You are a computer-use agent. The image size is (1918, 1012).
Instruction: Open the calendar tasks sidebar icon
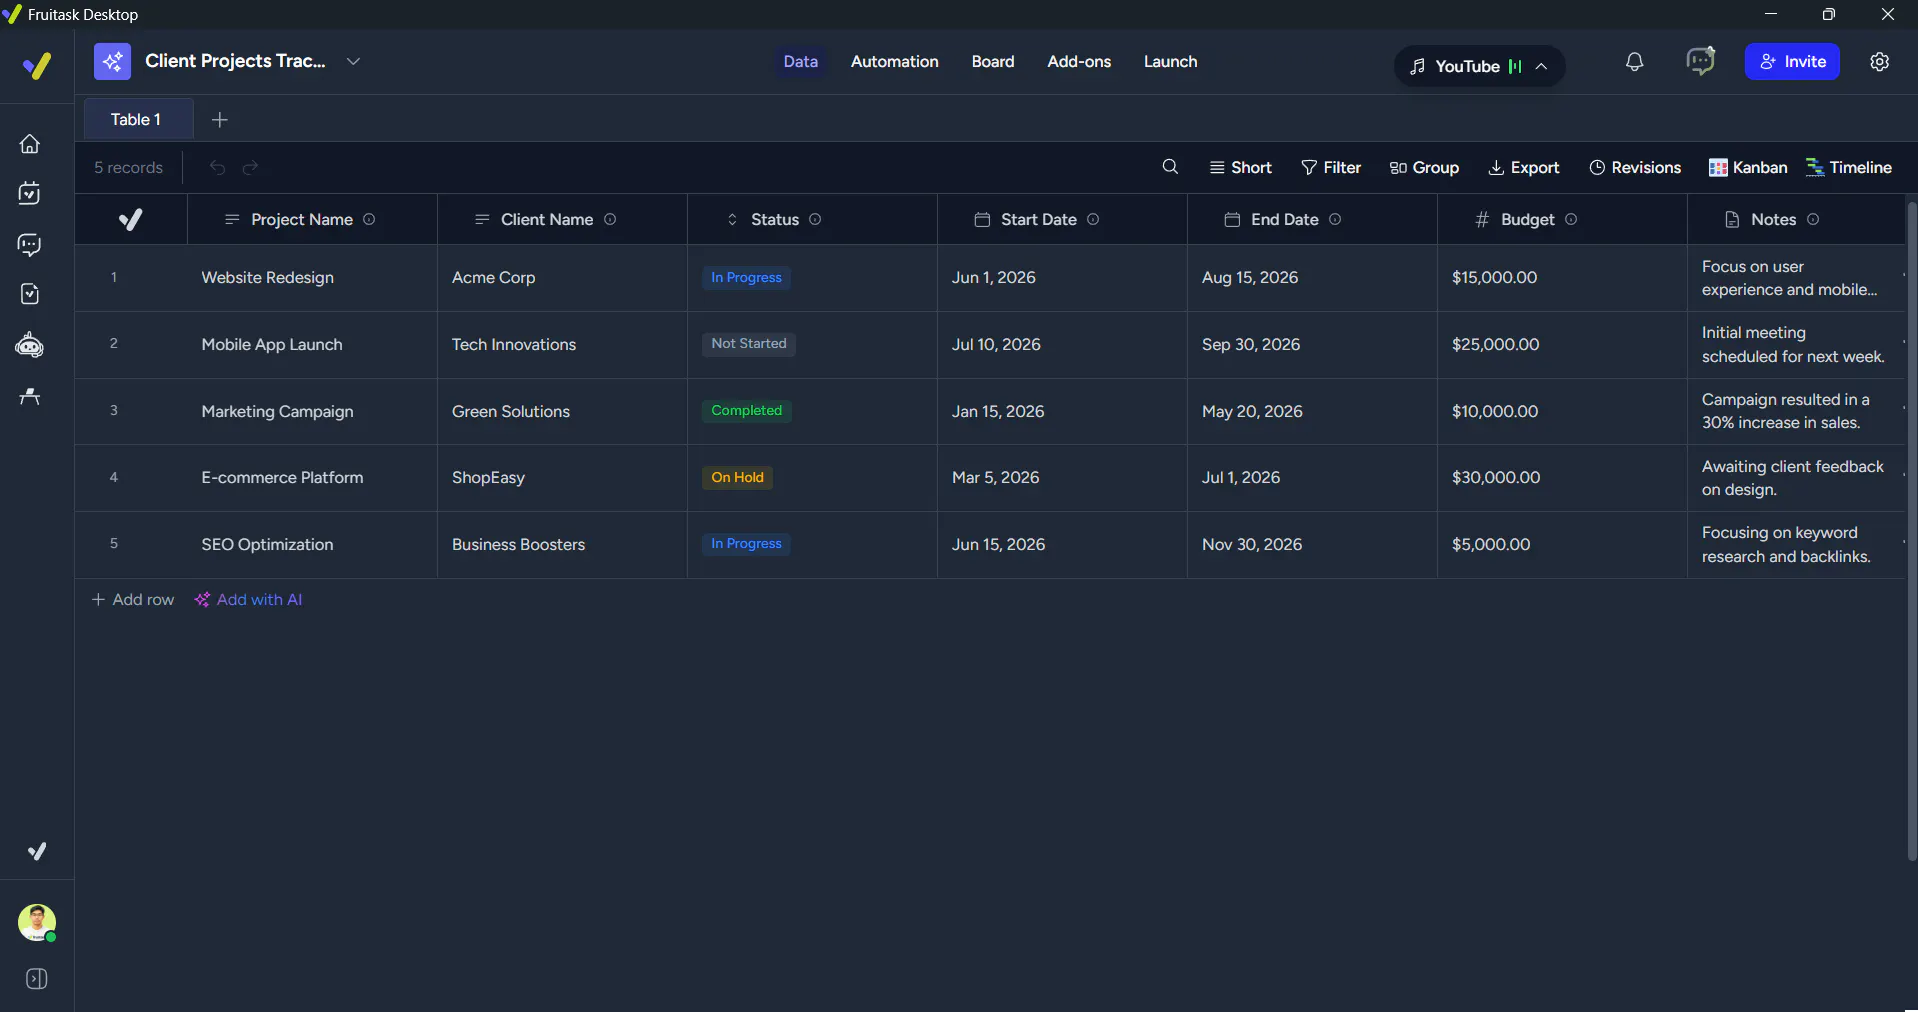30,194
